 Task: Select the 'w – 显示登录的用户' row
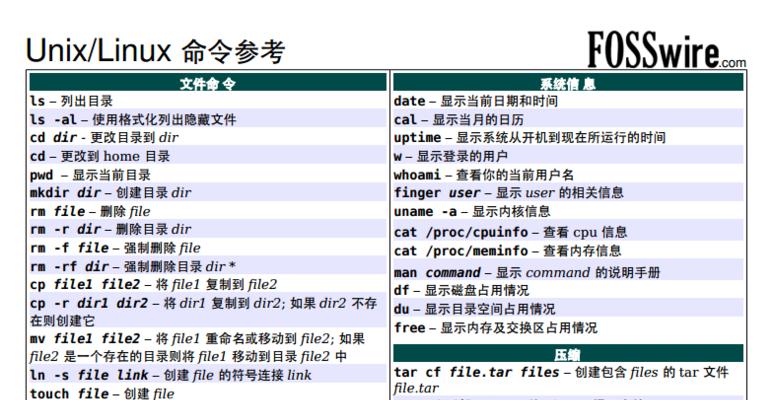click(568, 156)
